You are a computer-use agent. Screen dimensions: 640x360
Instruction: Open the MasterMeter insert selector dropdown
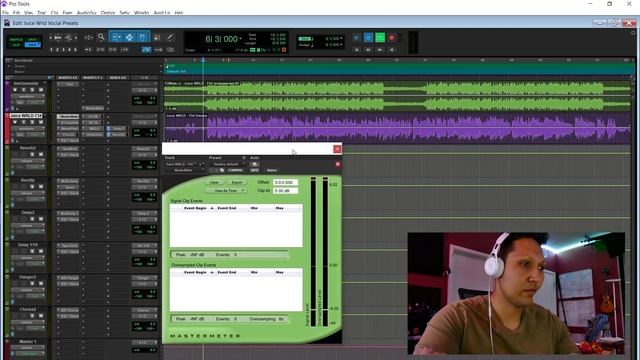184,170
